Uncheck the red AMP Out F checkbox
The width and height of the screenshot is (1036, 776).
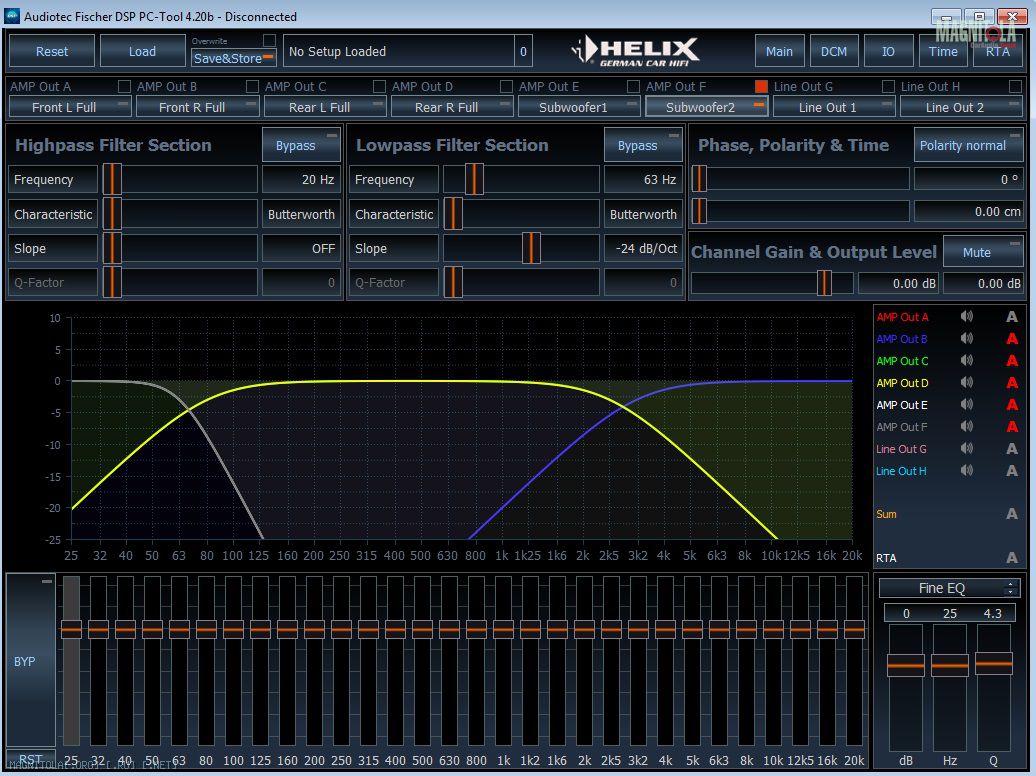pos(761,87)
